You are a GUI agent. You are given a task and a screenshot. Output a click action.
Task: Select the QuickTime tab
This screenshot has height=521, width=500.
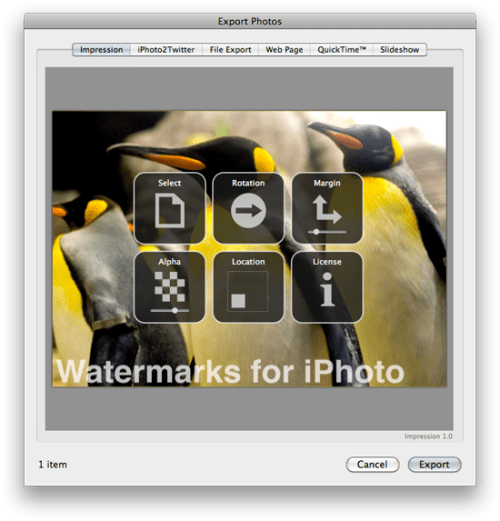click(x=342, y=50)
